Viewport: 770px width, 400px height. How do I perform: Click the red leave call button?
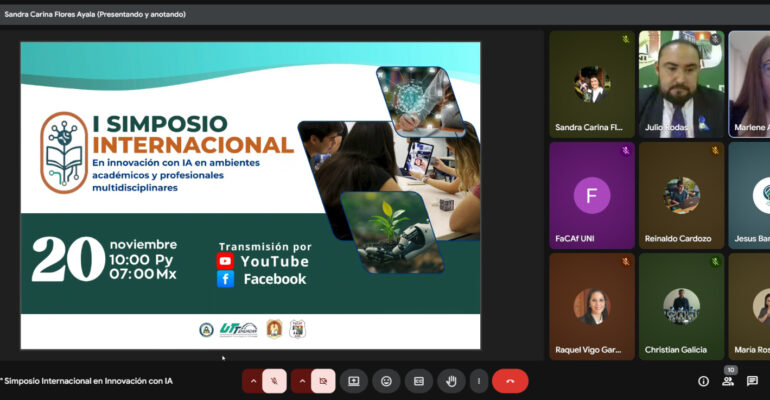pos(510,381)
